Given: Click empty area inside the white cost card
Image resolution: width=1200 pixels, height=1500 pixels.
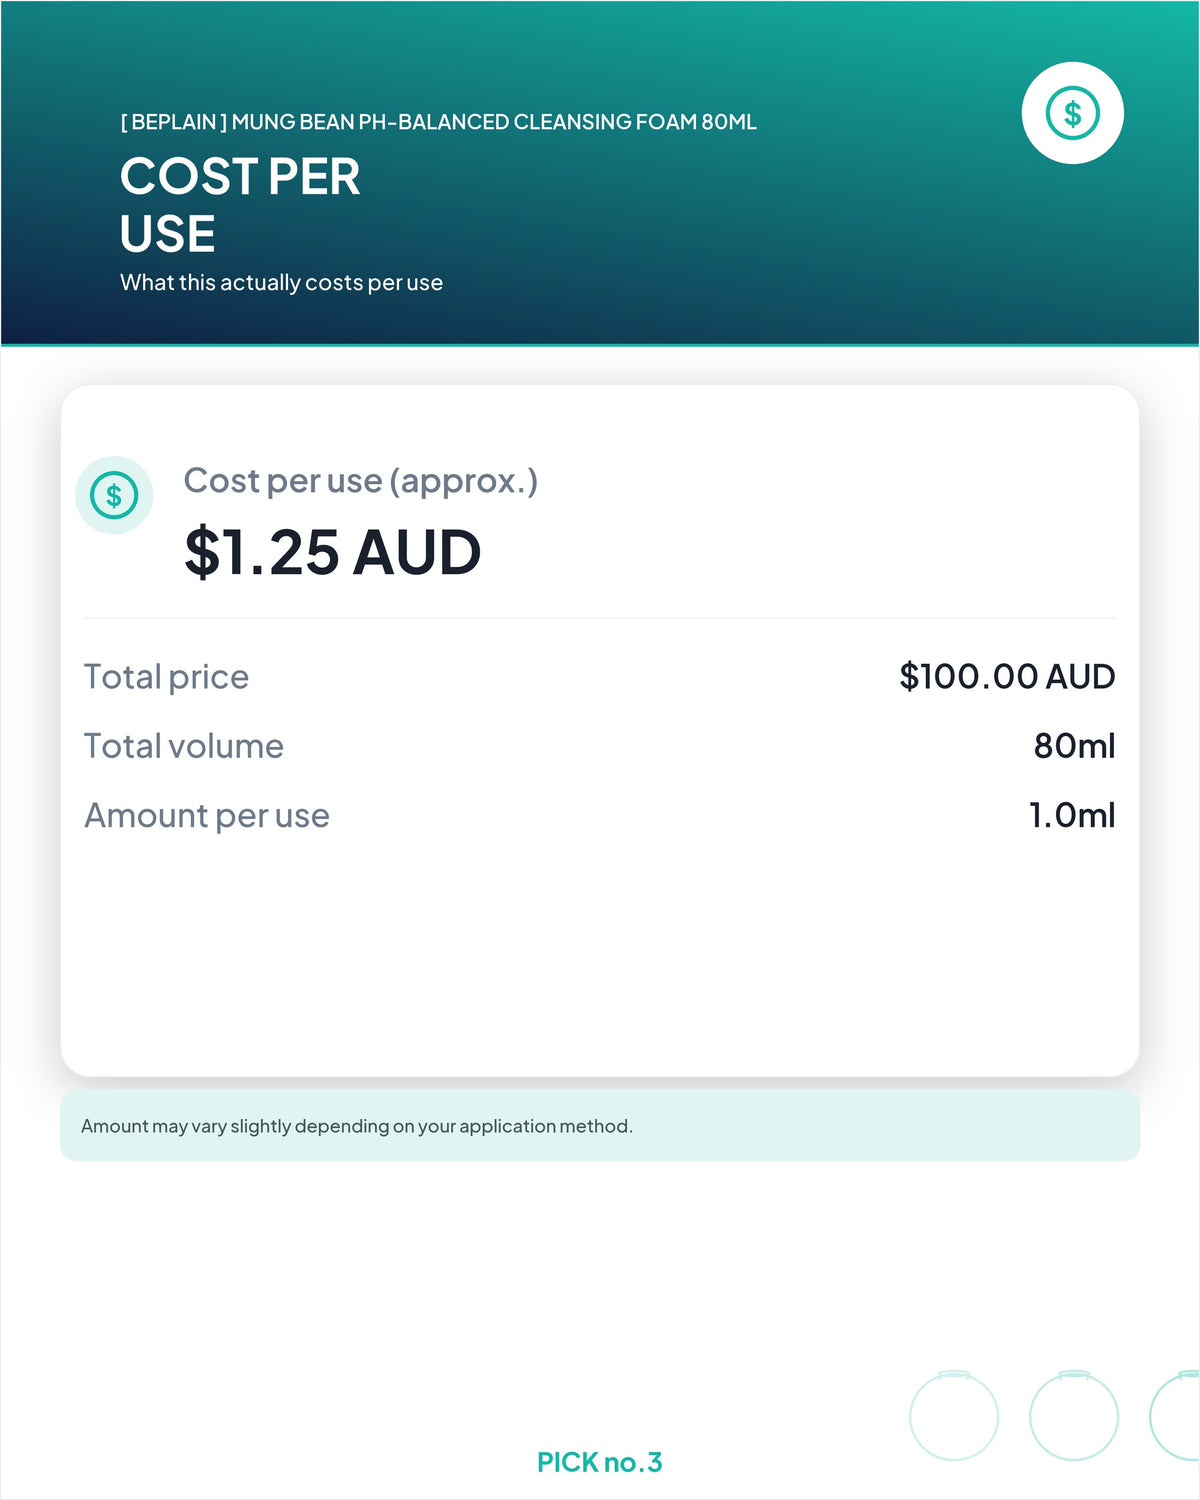Looking at the screenshot, I should click(x=600, y=960).
